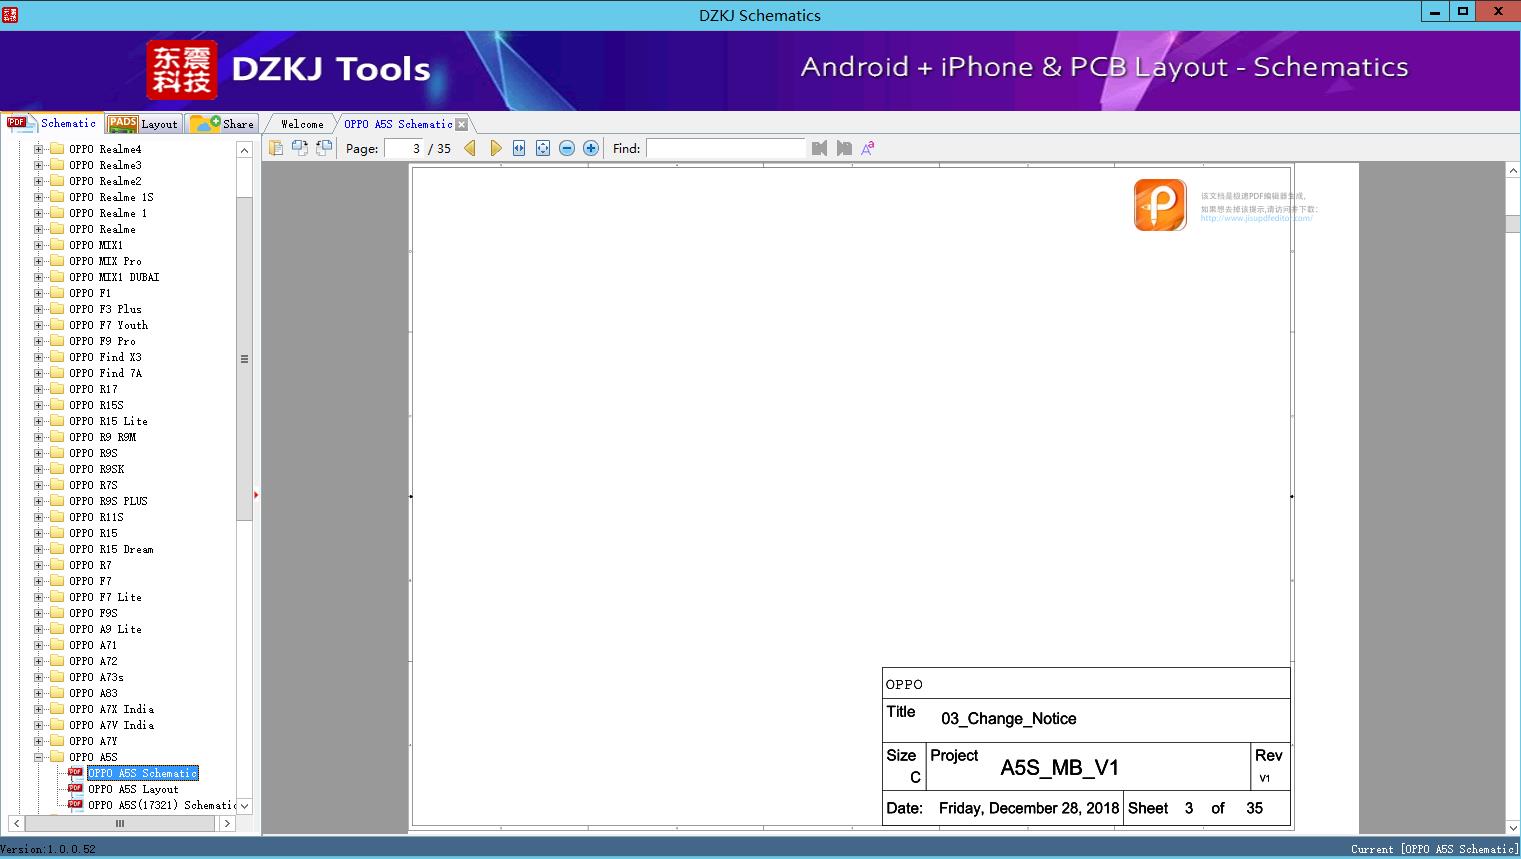Go to the next page arrow
1521x859 pixels.
point(495,148)
